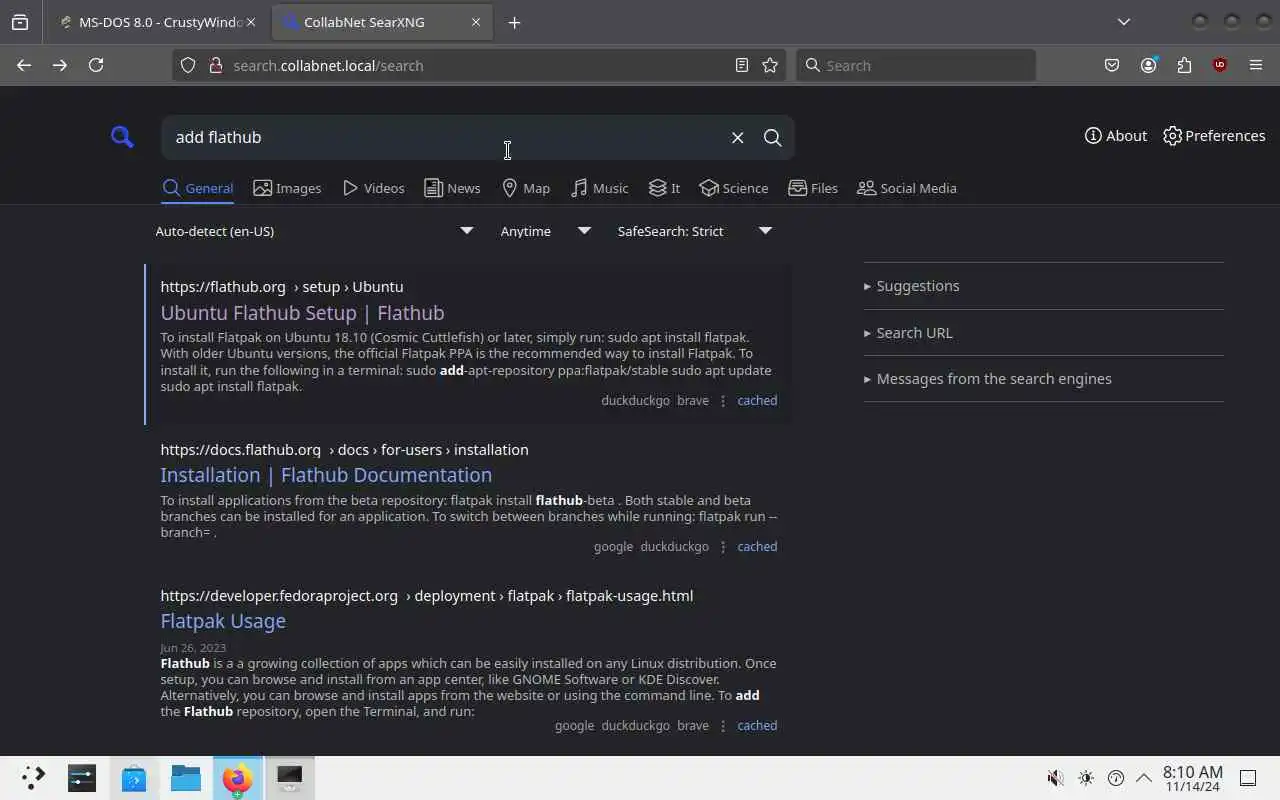
Task: Click the muted volume tray icon
Action: [1055, 778]
